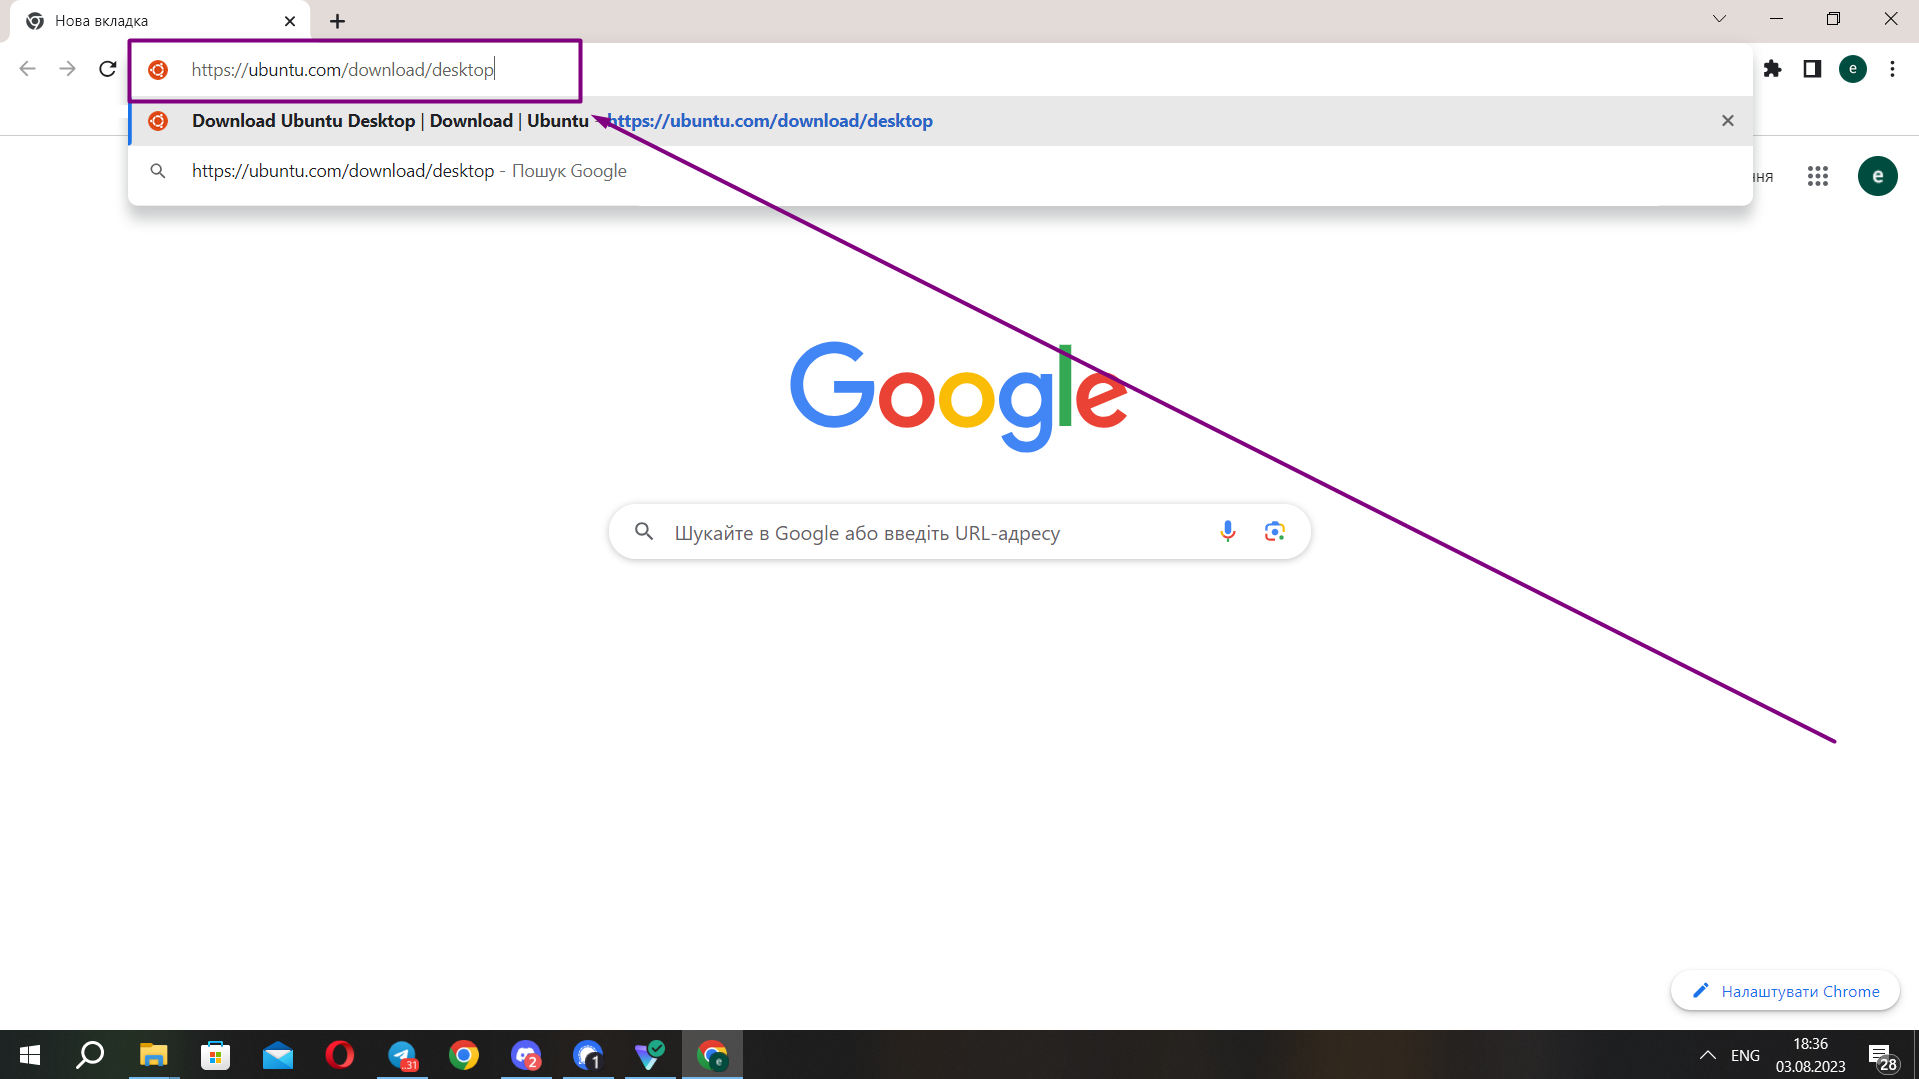Open the first Chrome taskbar icon
1919x1079 pixels.
[464, 1055]
